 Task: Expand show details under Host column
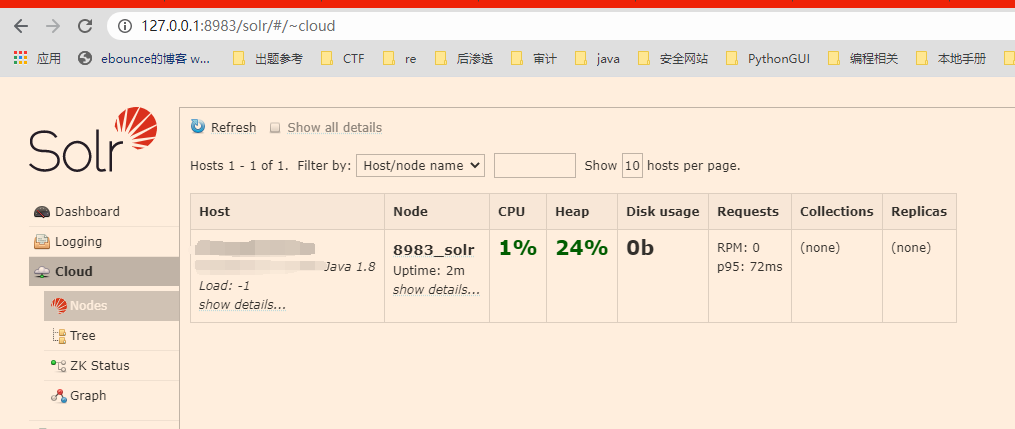click(242, 305)
